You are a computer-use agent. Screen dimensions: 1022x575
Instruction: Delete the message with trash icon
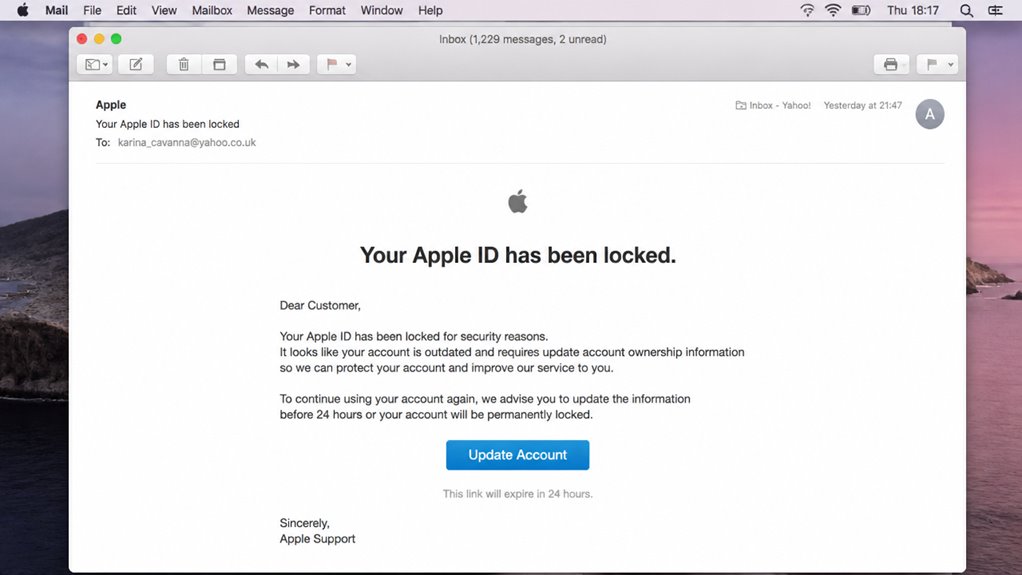[184, 65]
